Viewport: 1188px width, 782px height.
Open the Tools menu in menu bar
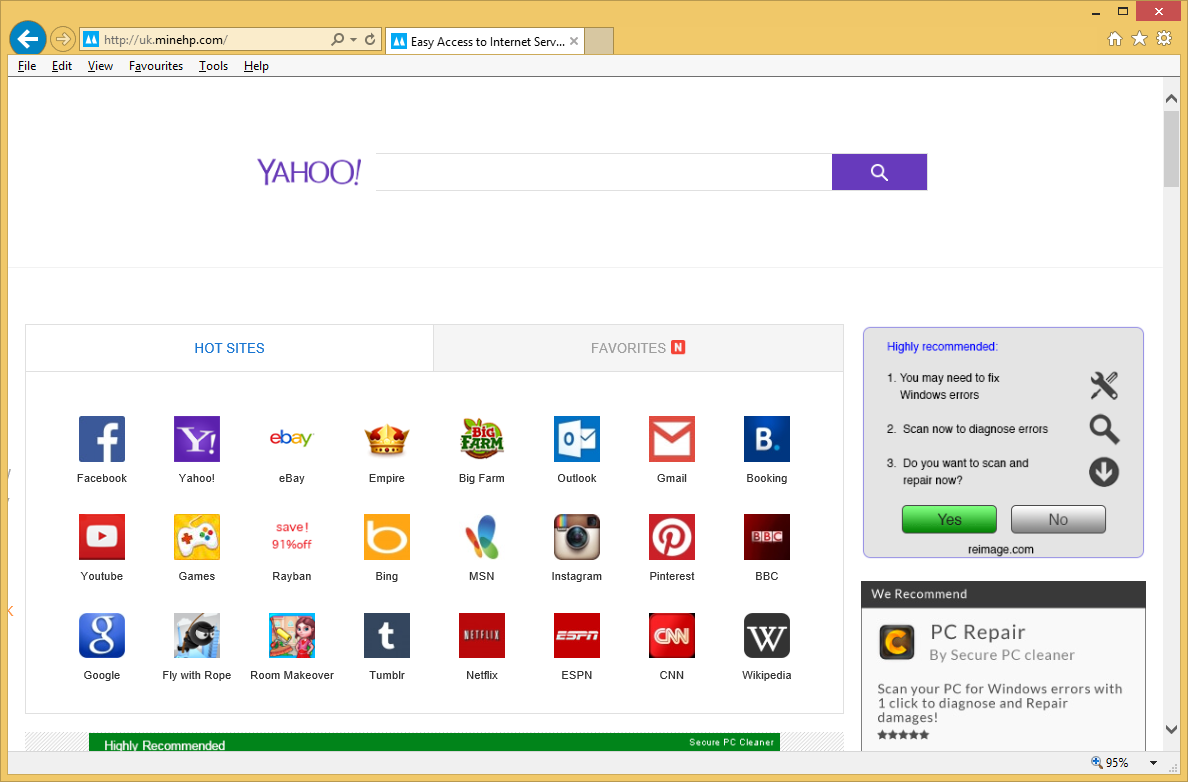click(x=213, y=66)
